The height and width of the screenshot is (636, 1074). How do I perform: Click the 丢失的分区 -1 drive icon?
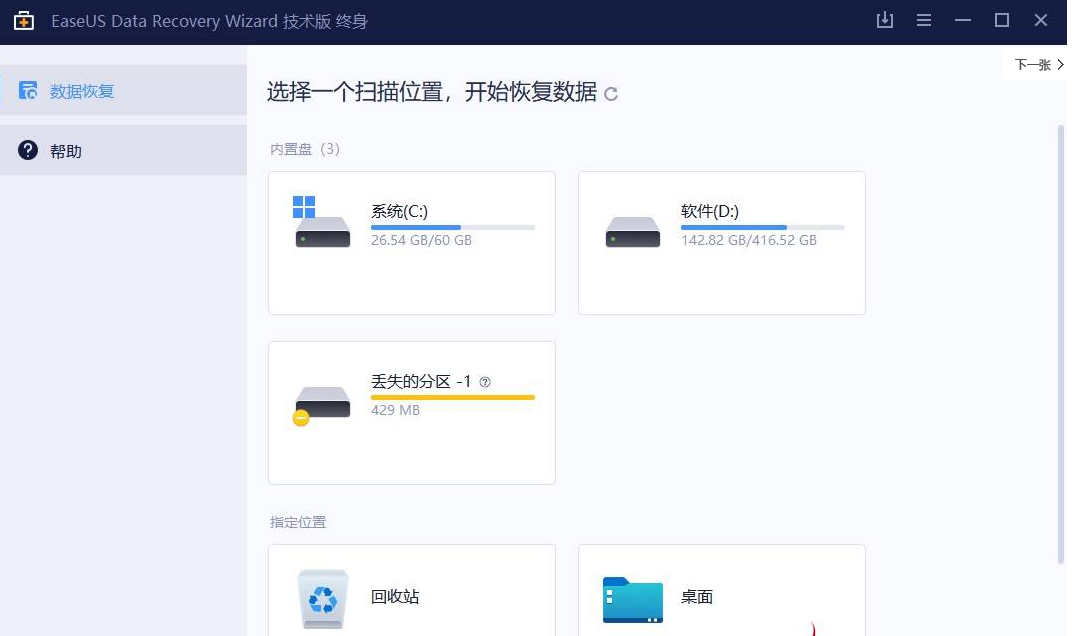point(322,403)
